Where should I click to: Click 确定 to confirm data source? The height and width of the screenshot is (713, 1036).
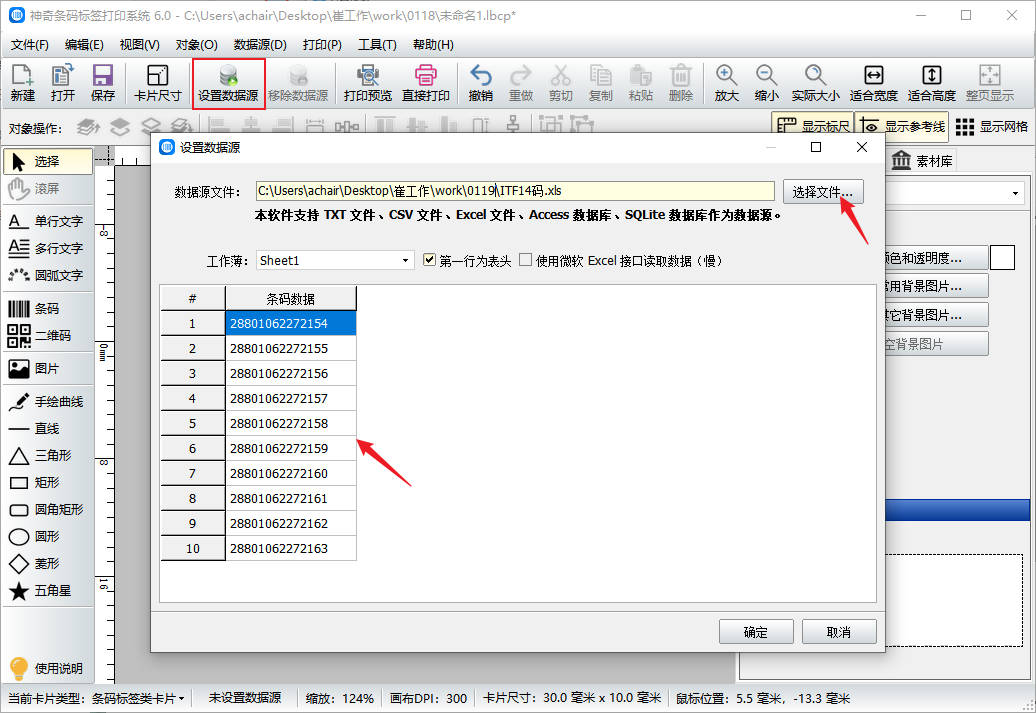pyautogui.click(x=756, y=632)
